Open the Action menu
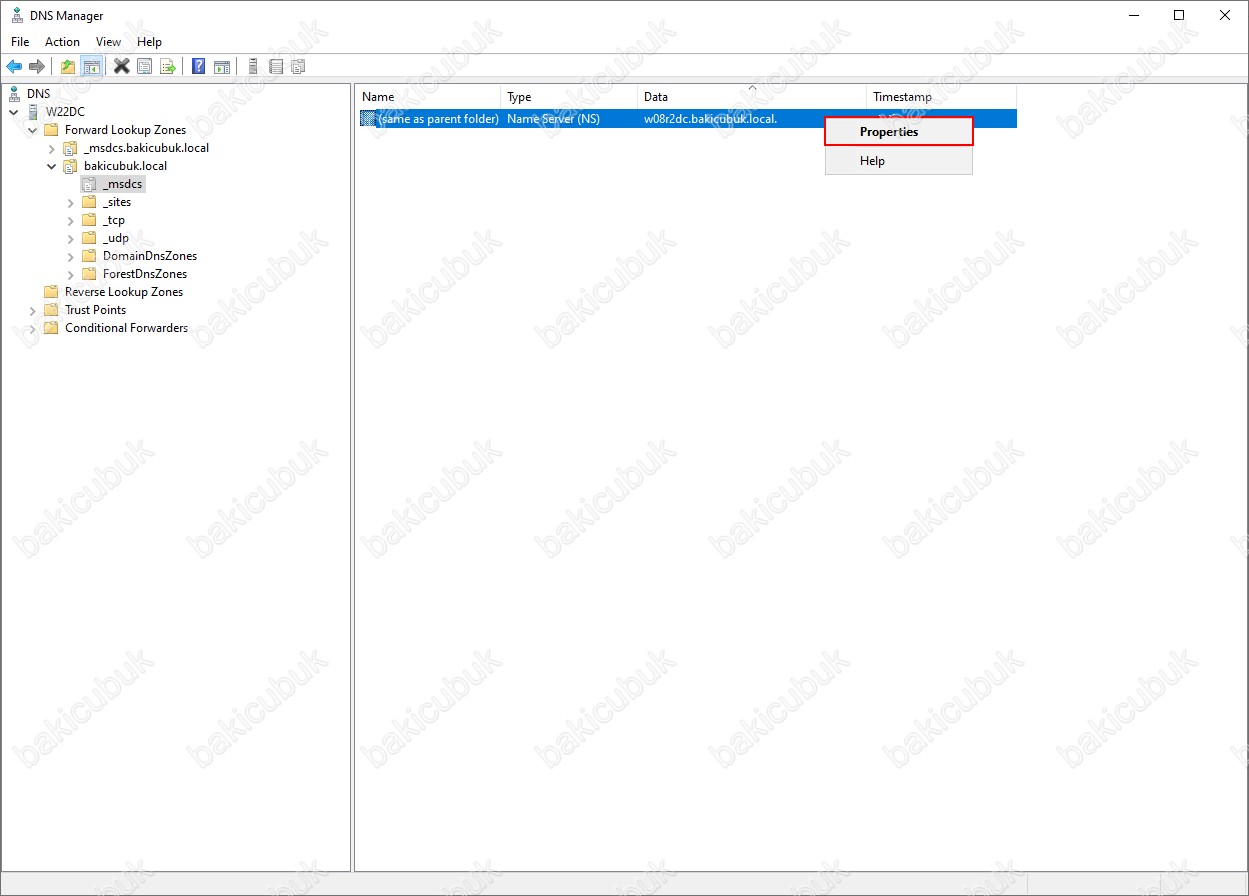Screen dimensions: 1249x896 point(62,42)
